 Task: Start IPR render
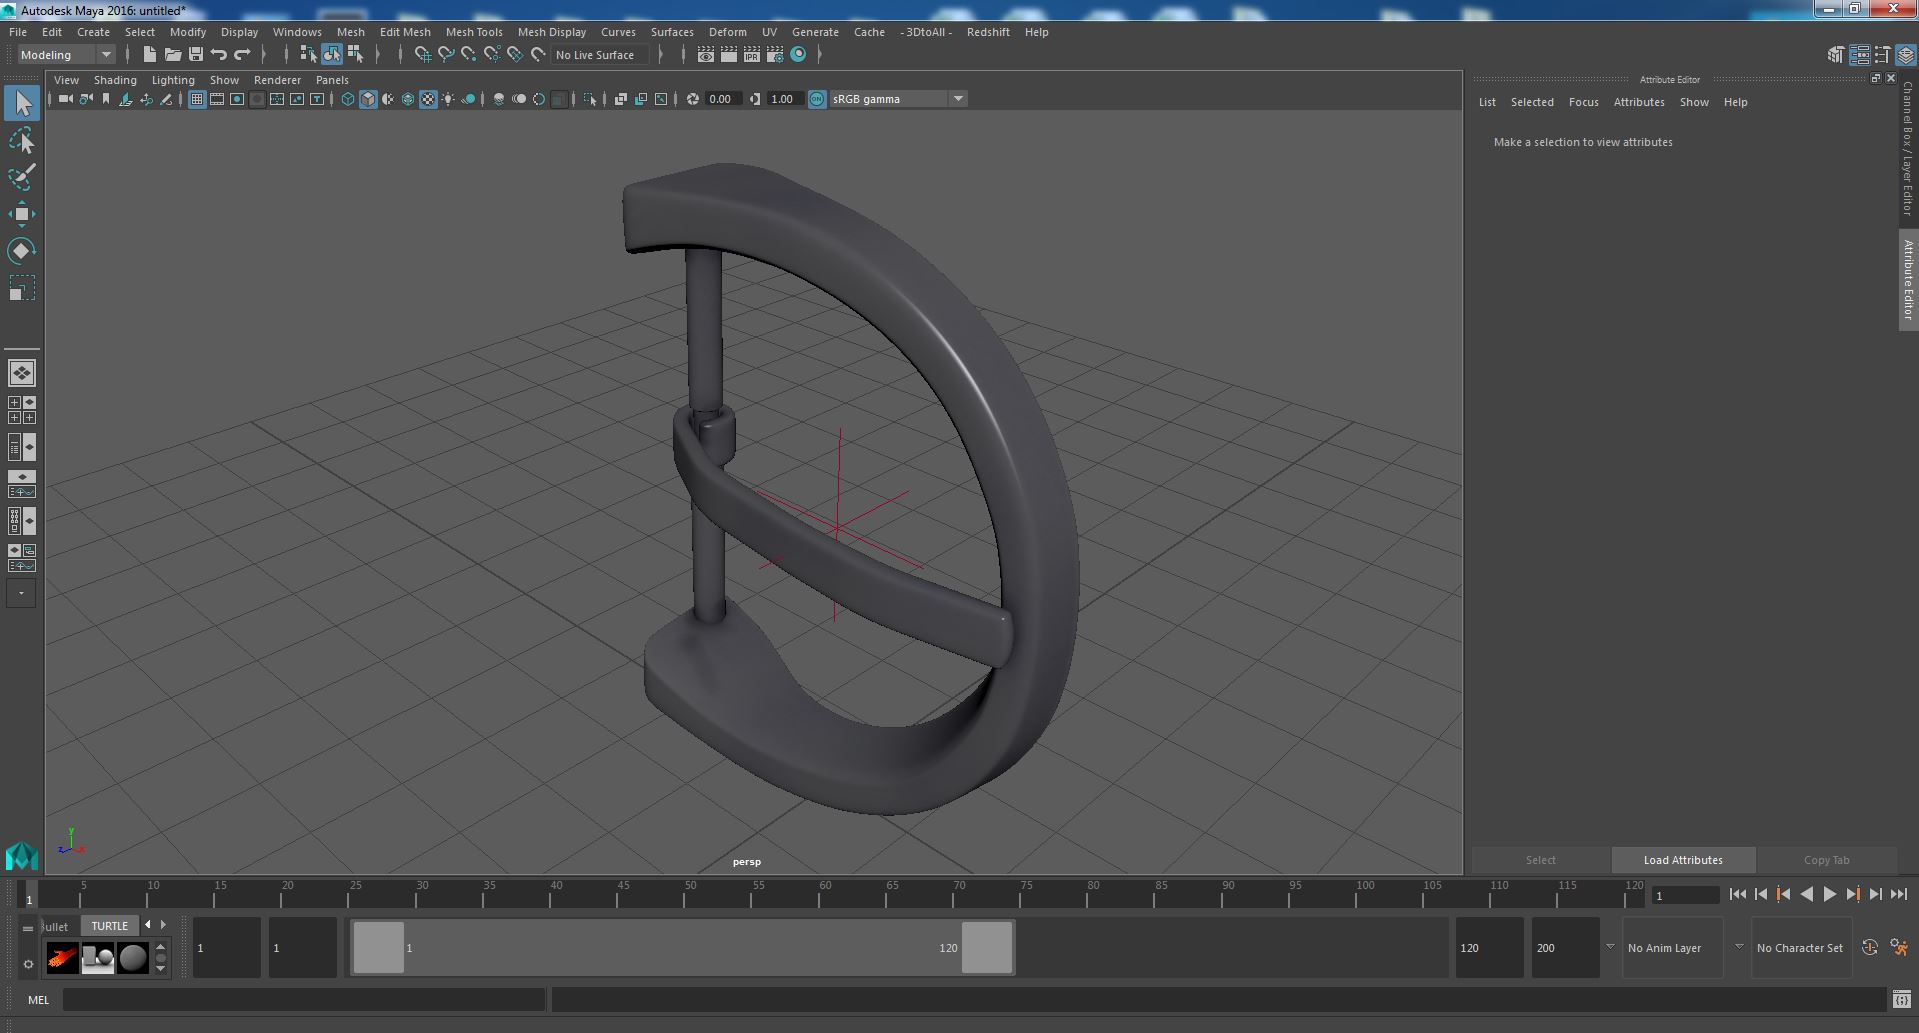tap(752, 55)
